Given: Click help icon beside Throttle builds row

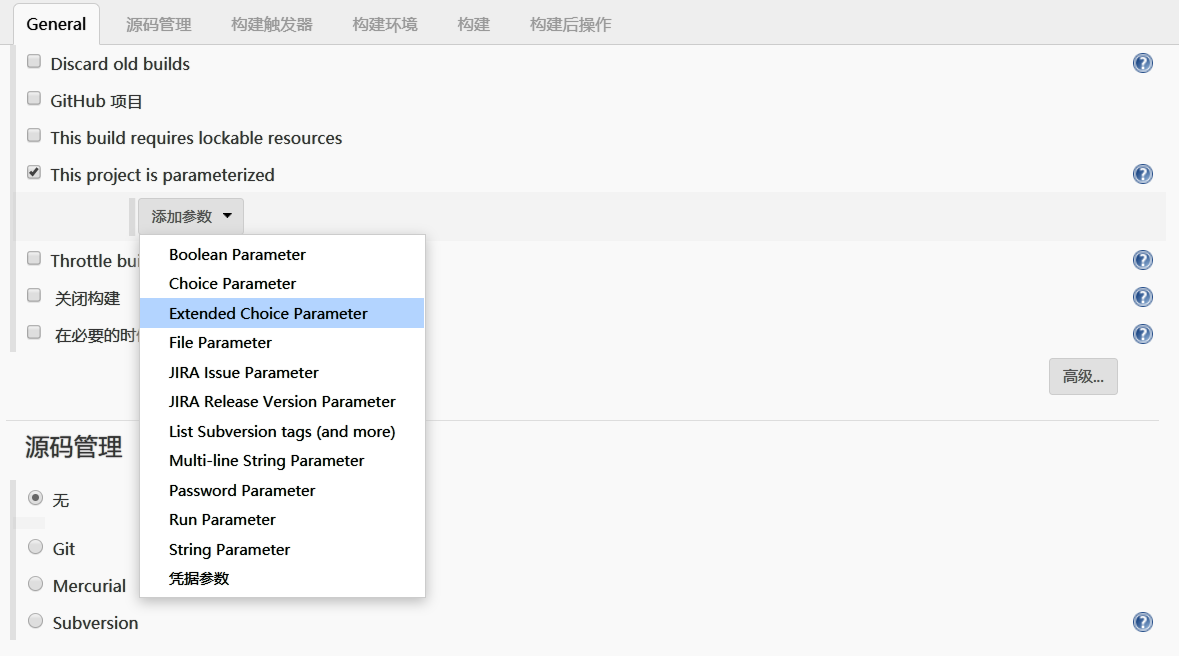Looking at the screenshot, I should pos(1143,260).
